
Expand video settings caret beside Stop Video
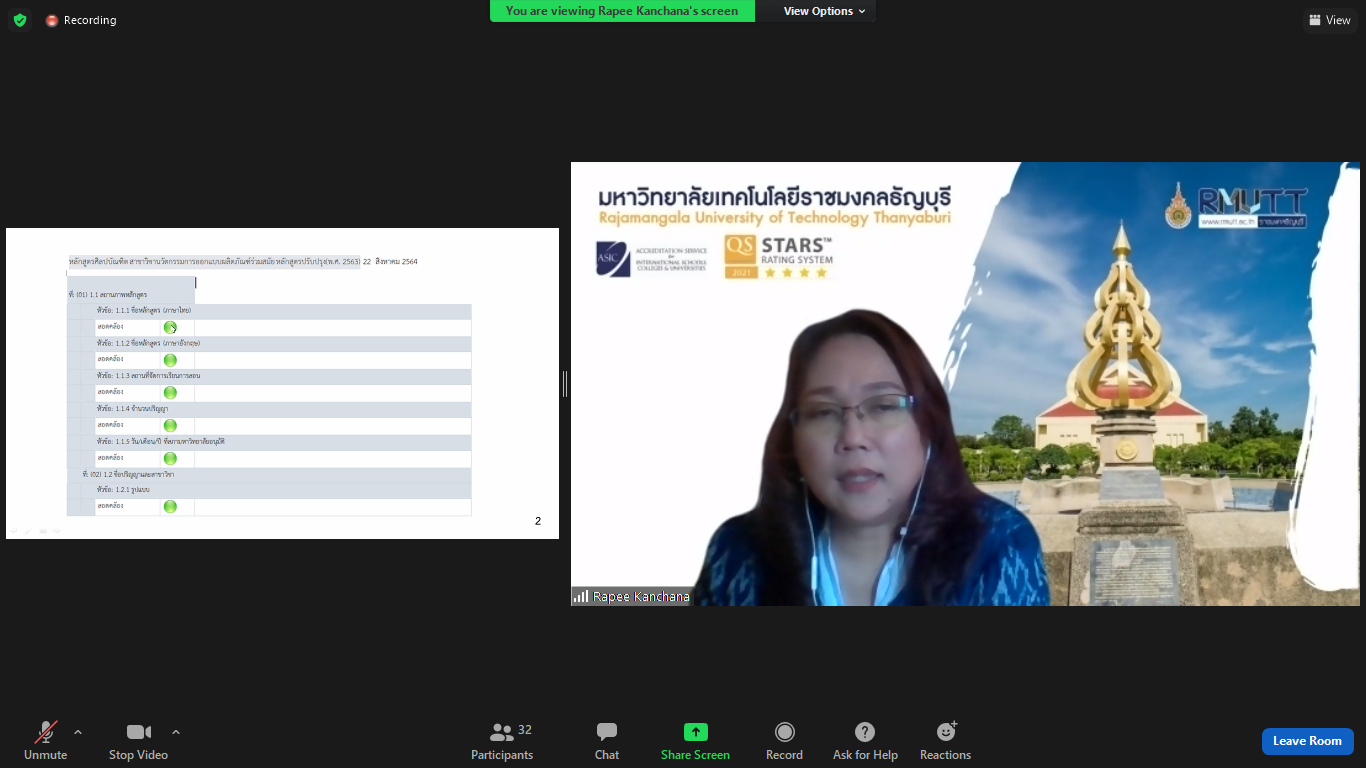click(176, 732)
